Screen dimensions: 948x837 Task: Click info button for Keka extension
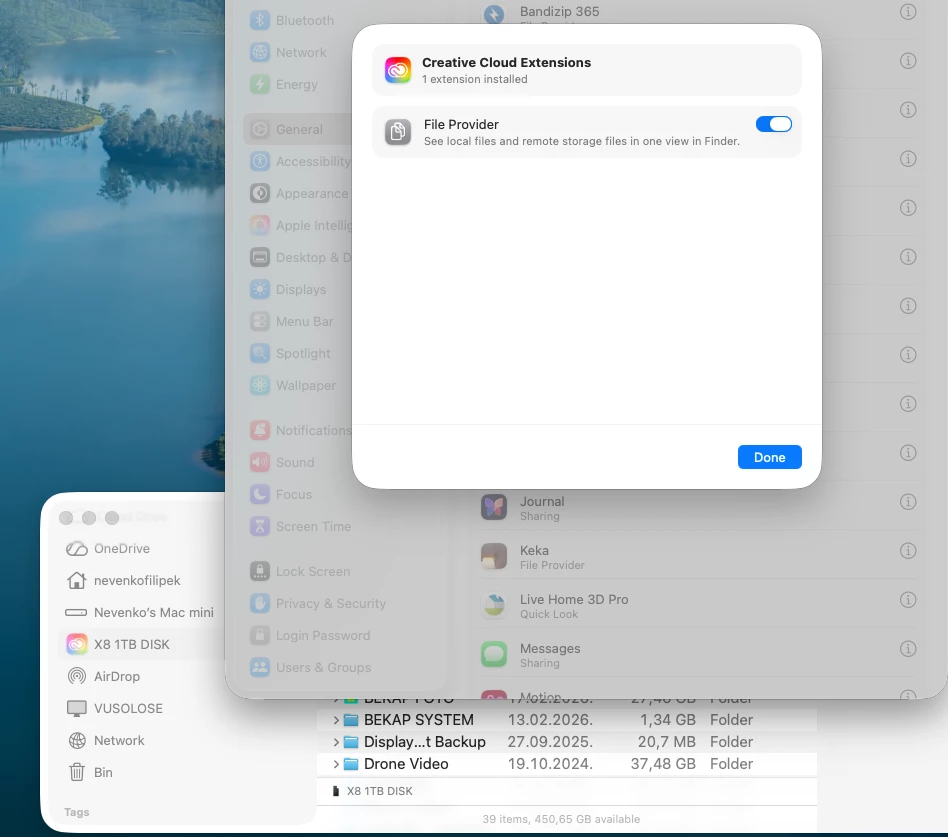pyautogui.click(x=908, y=551)
